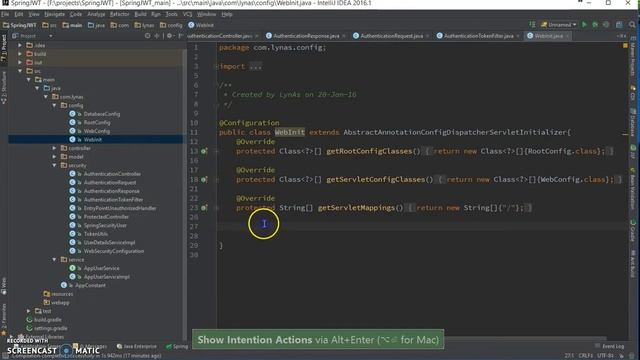Collapse the service package
Viewport: 640px width, 360px height.
(x=54, y=260)
